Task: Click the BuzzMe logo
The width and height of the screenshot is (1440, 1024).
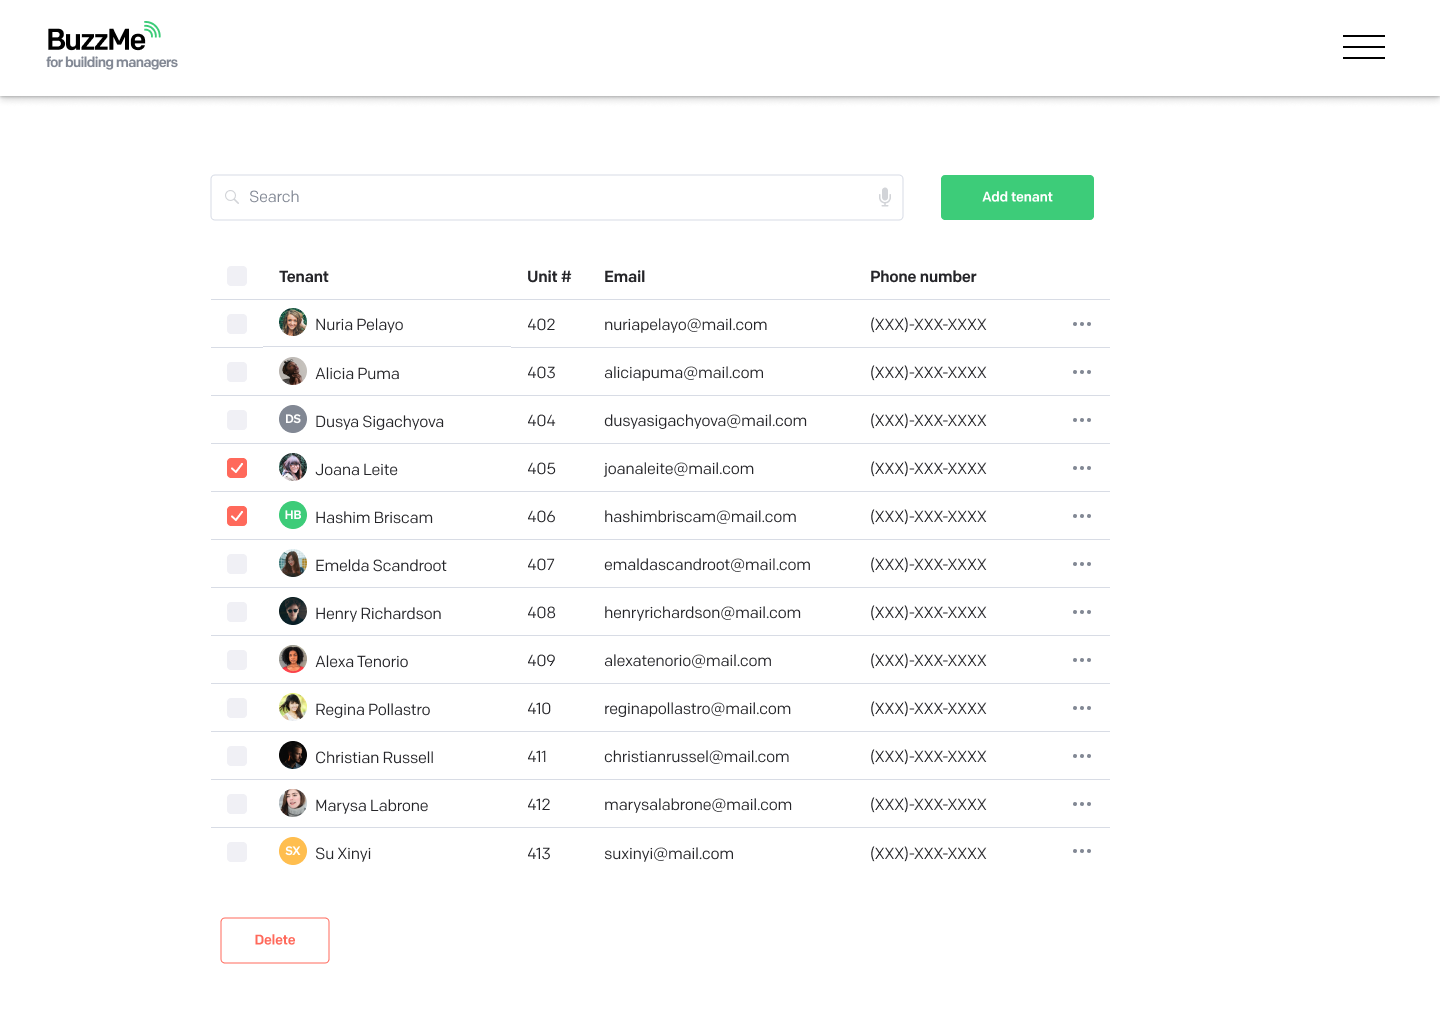Action: pyautogui.click(x=111, y=46)
